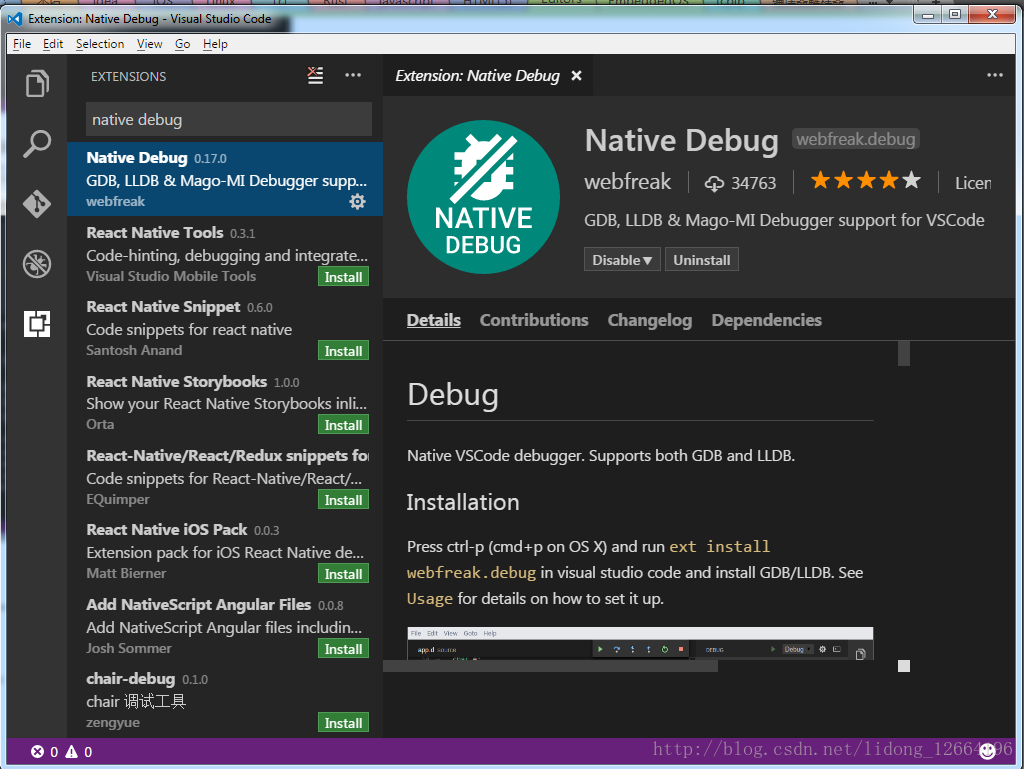1024x769 pixels.
Task: Open the Disable dropdown button
Action: coord(622,260)
